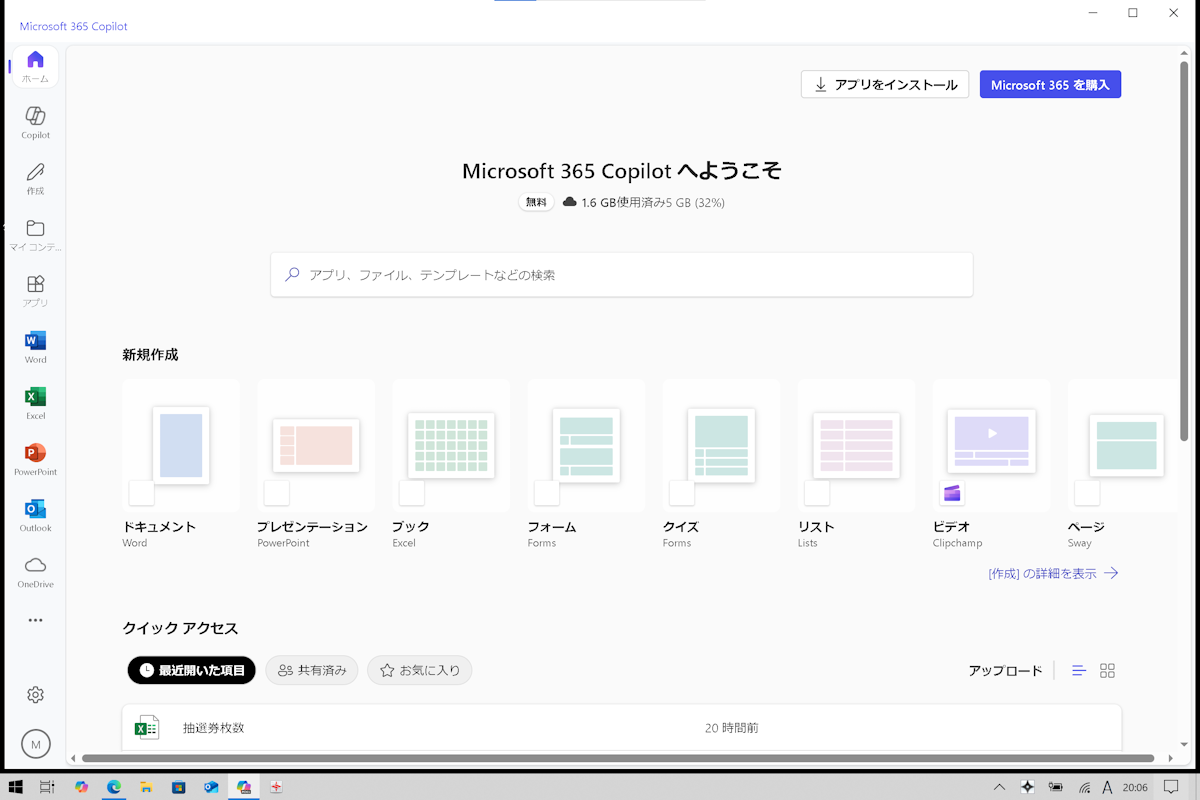Create a new Forms フォーム

pos(586,464)
